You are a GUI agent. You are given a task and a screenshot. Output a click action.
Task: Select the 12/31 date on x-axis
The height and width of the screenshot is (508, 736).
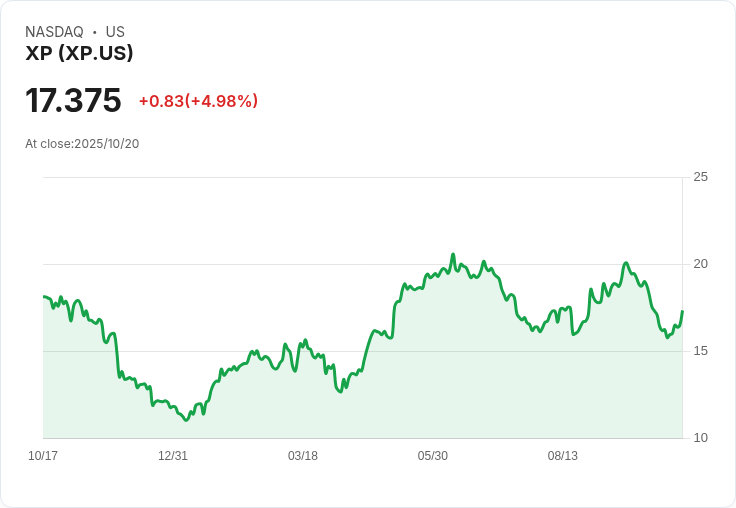[173, 456]
